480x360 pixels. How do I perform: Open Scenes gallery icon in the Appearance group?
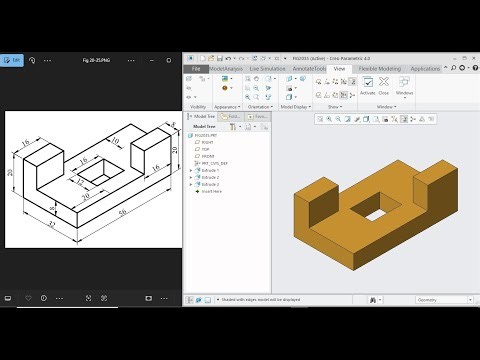click(x=225, y=79)
